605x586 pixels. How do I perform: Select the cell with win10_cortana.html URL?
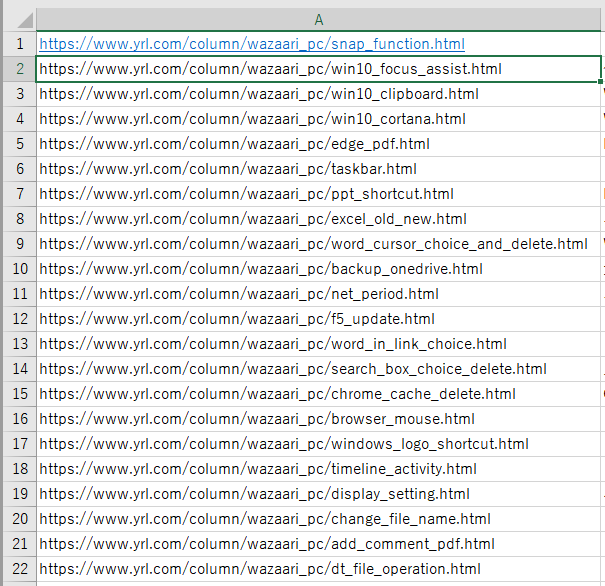(x=319, y=119)
